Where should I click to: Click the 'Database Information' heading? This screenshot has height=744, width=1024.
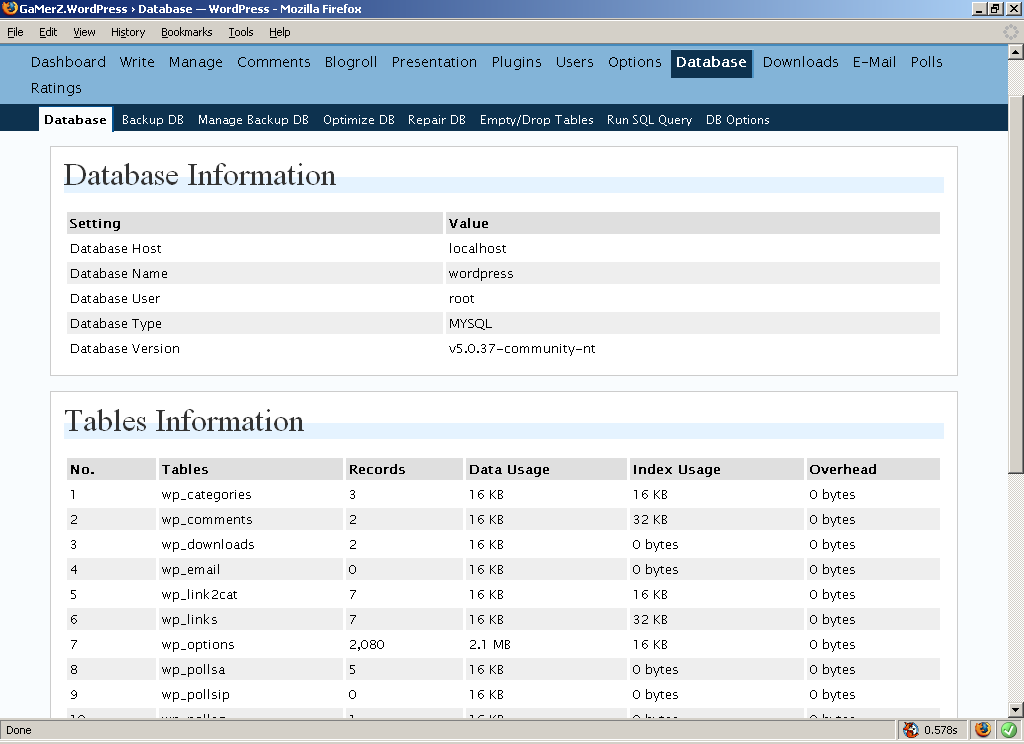pyautogui.click(x=199, y=175)
